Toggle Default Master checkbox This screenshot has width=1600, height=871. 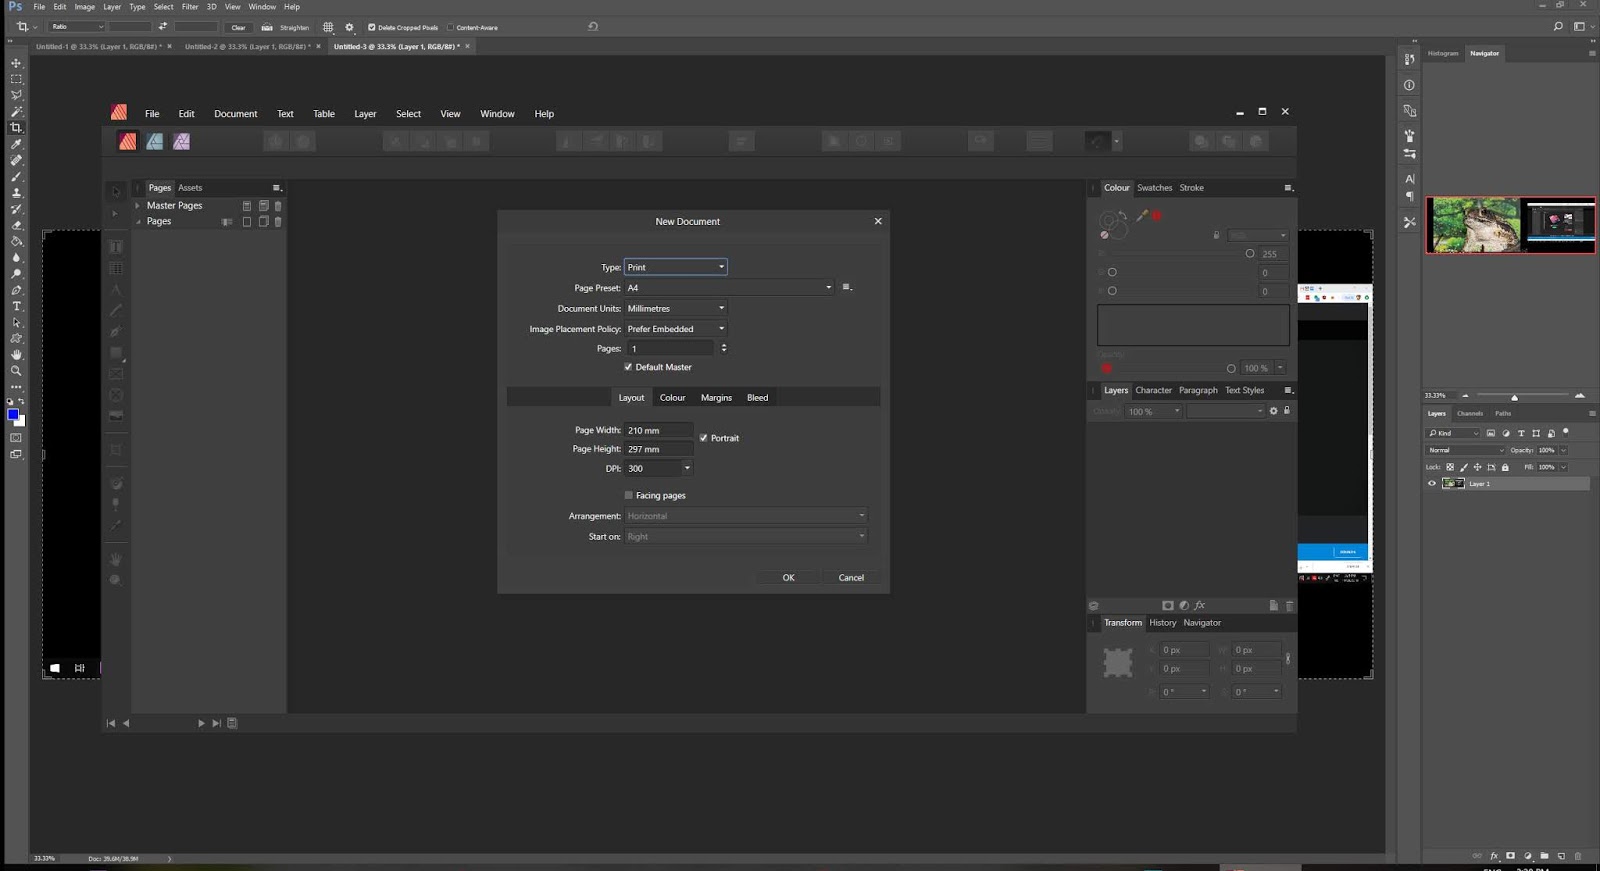(628, 367)
